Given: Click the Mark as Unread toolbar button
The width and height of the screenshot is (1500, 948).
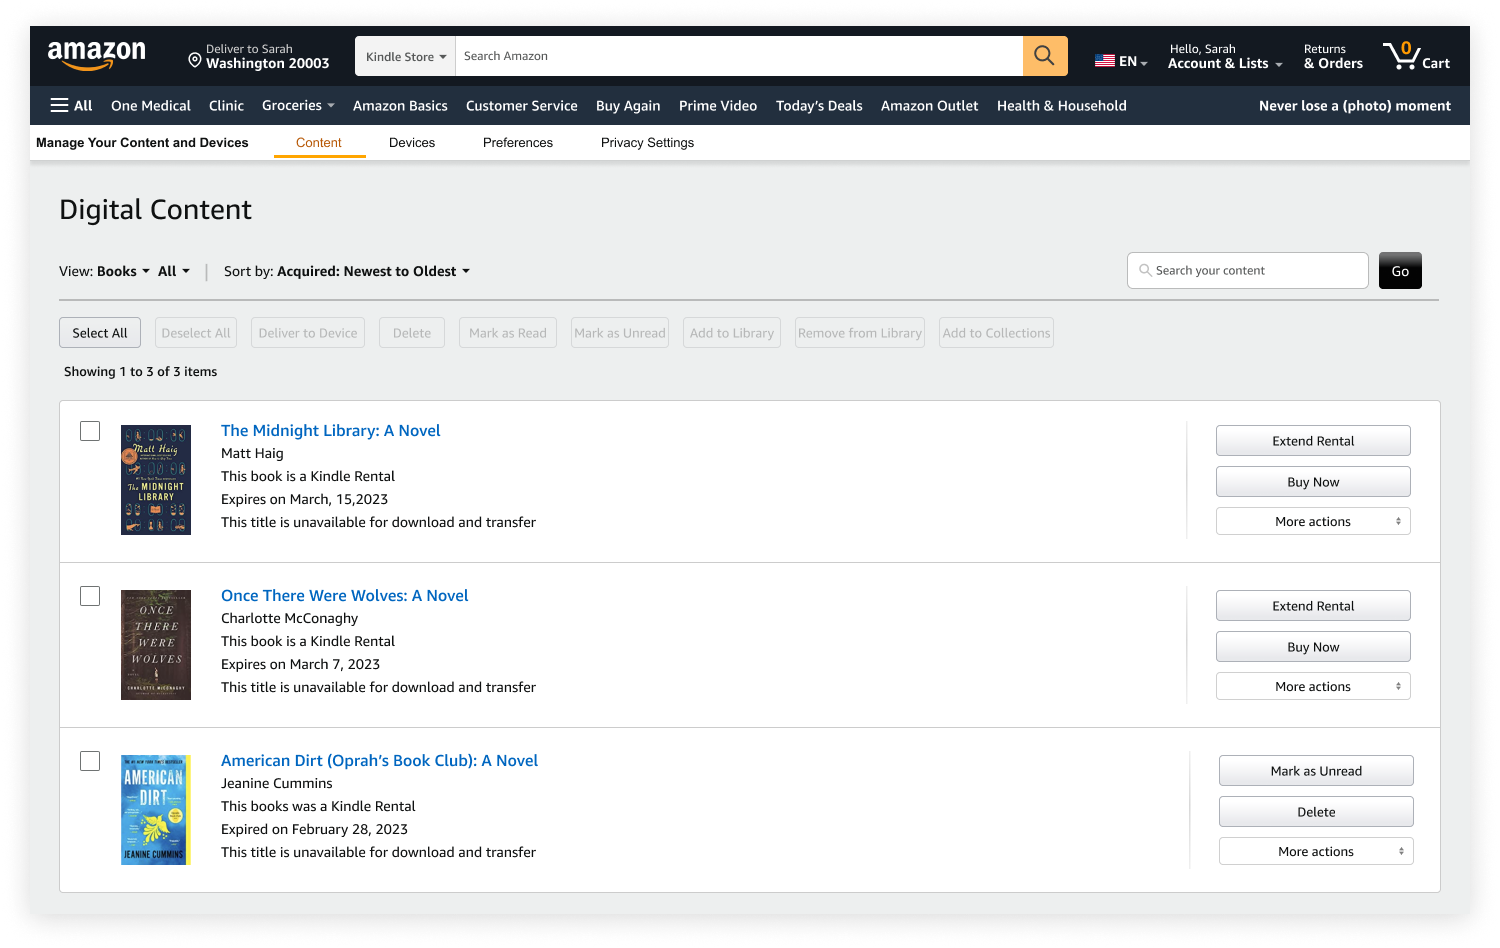Looking at the screenshot, I should [x=620, y=333].
